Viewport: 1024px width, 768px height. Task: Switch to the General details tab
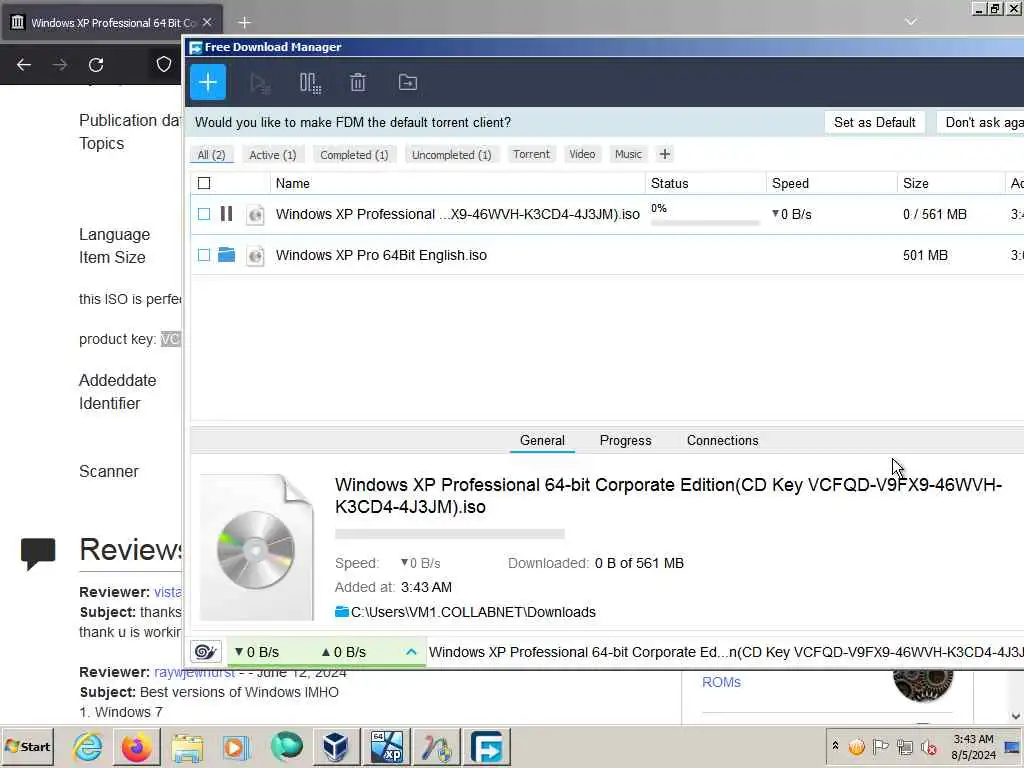(x=542, y=440)
